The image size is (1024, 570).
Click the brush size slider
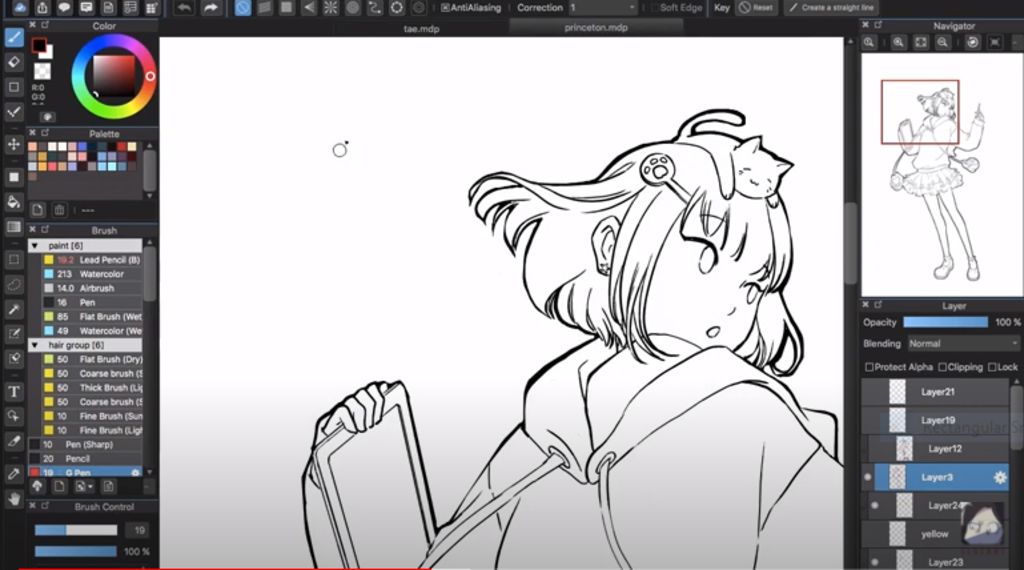pyautogui.click(x=76, y=530)
